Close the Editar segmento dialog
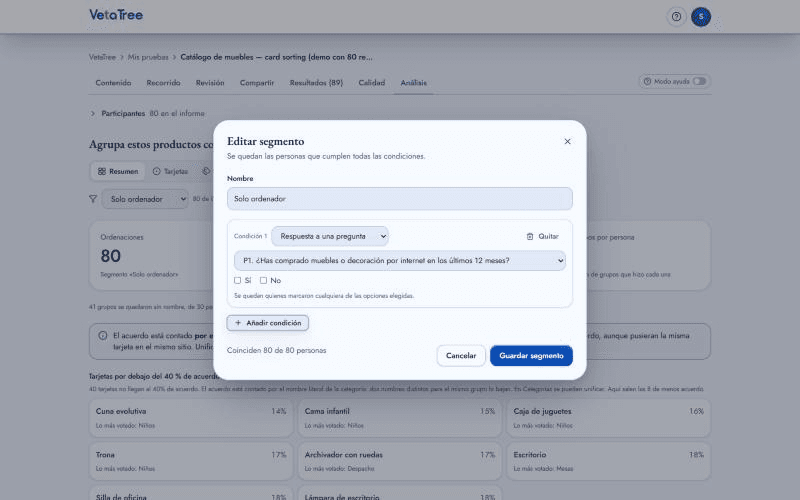The image size is (800, 500). click(x=567, y=141)
